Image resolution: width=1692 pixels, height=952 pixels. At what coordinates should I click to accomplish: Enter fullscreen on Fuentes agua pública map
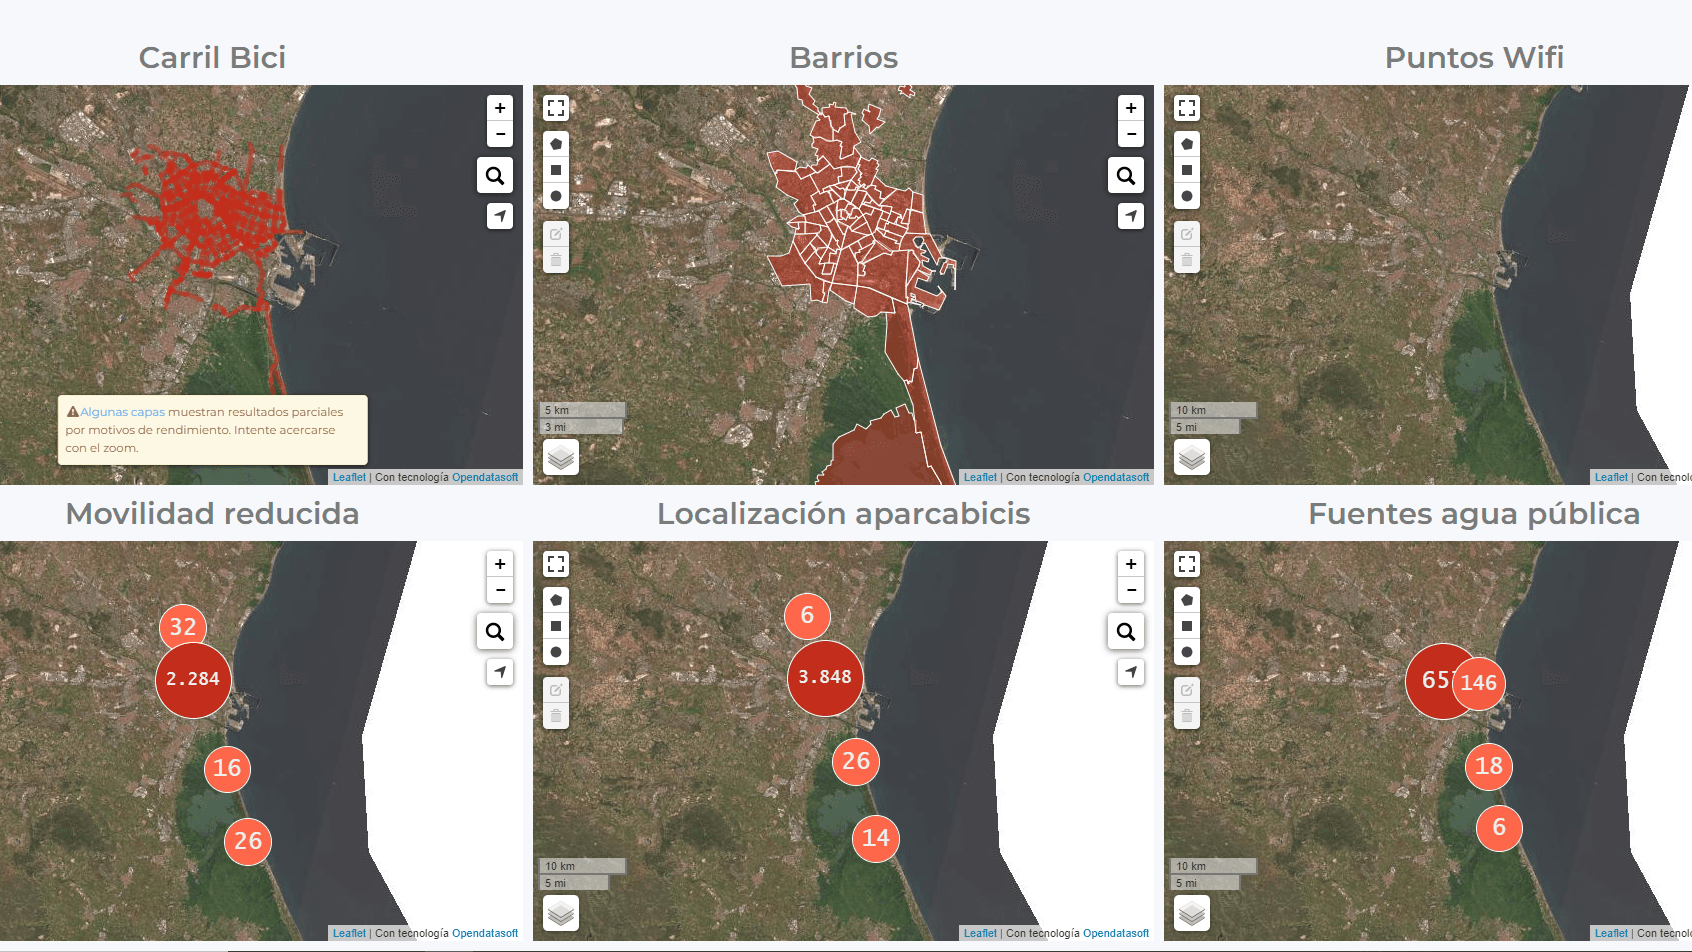pyautogui.click(x=1187, y=564)
